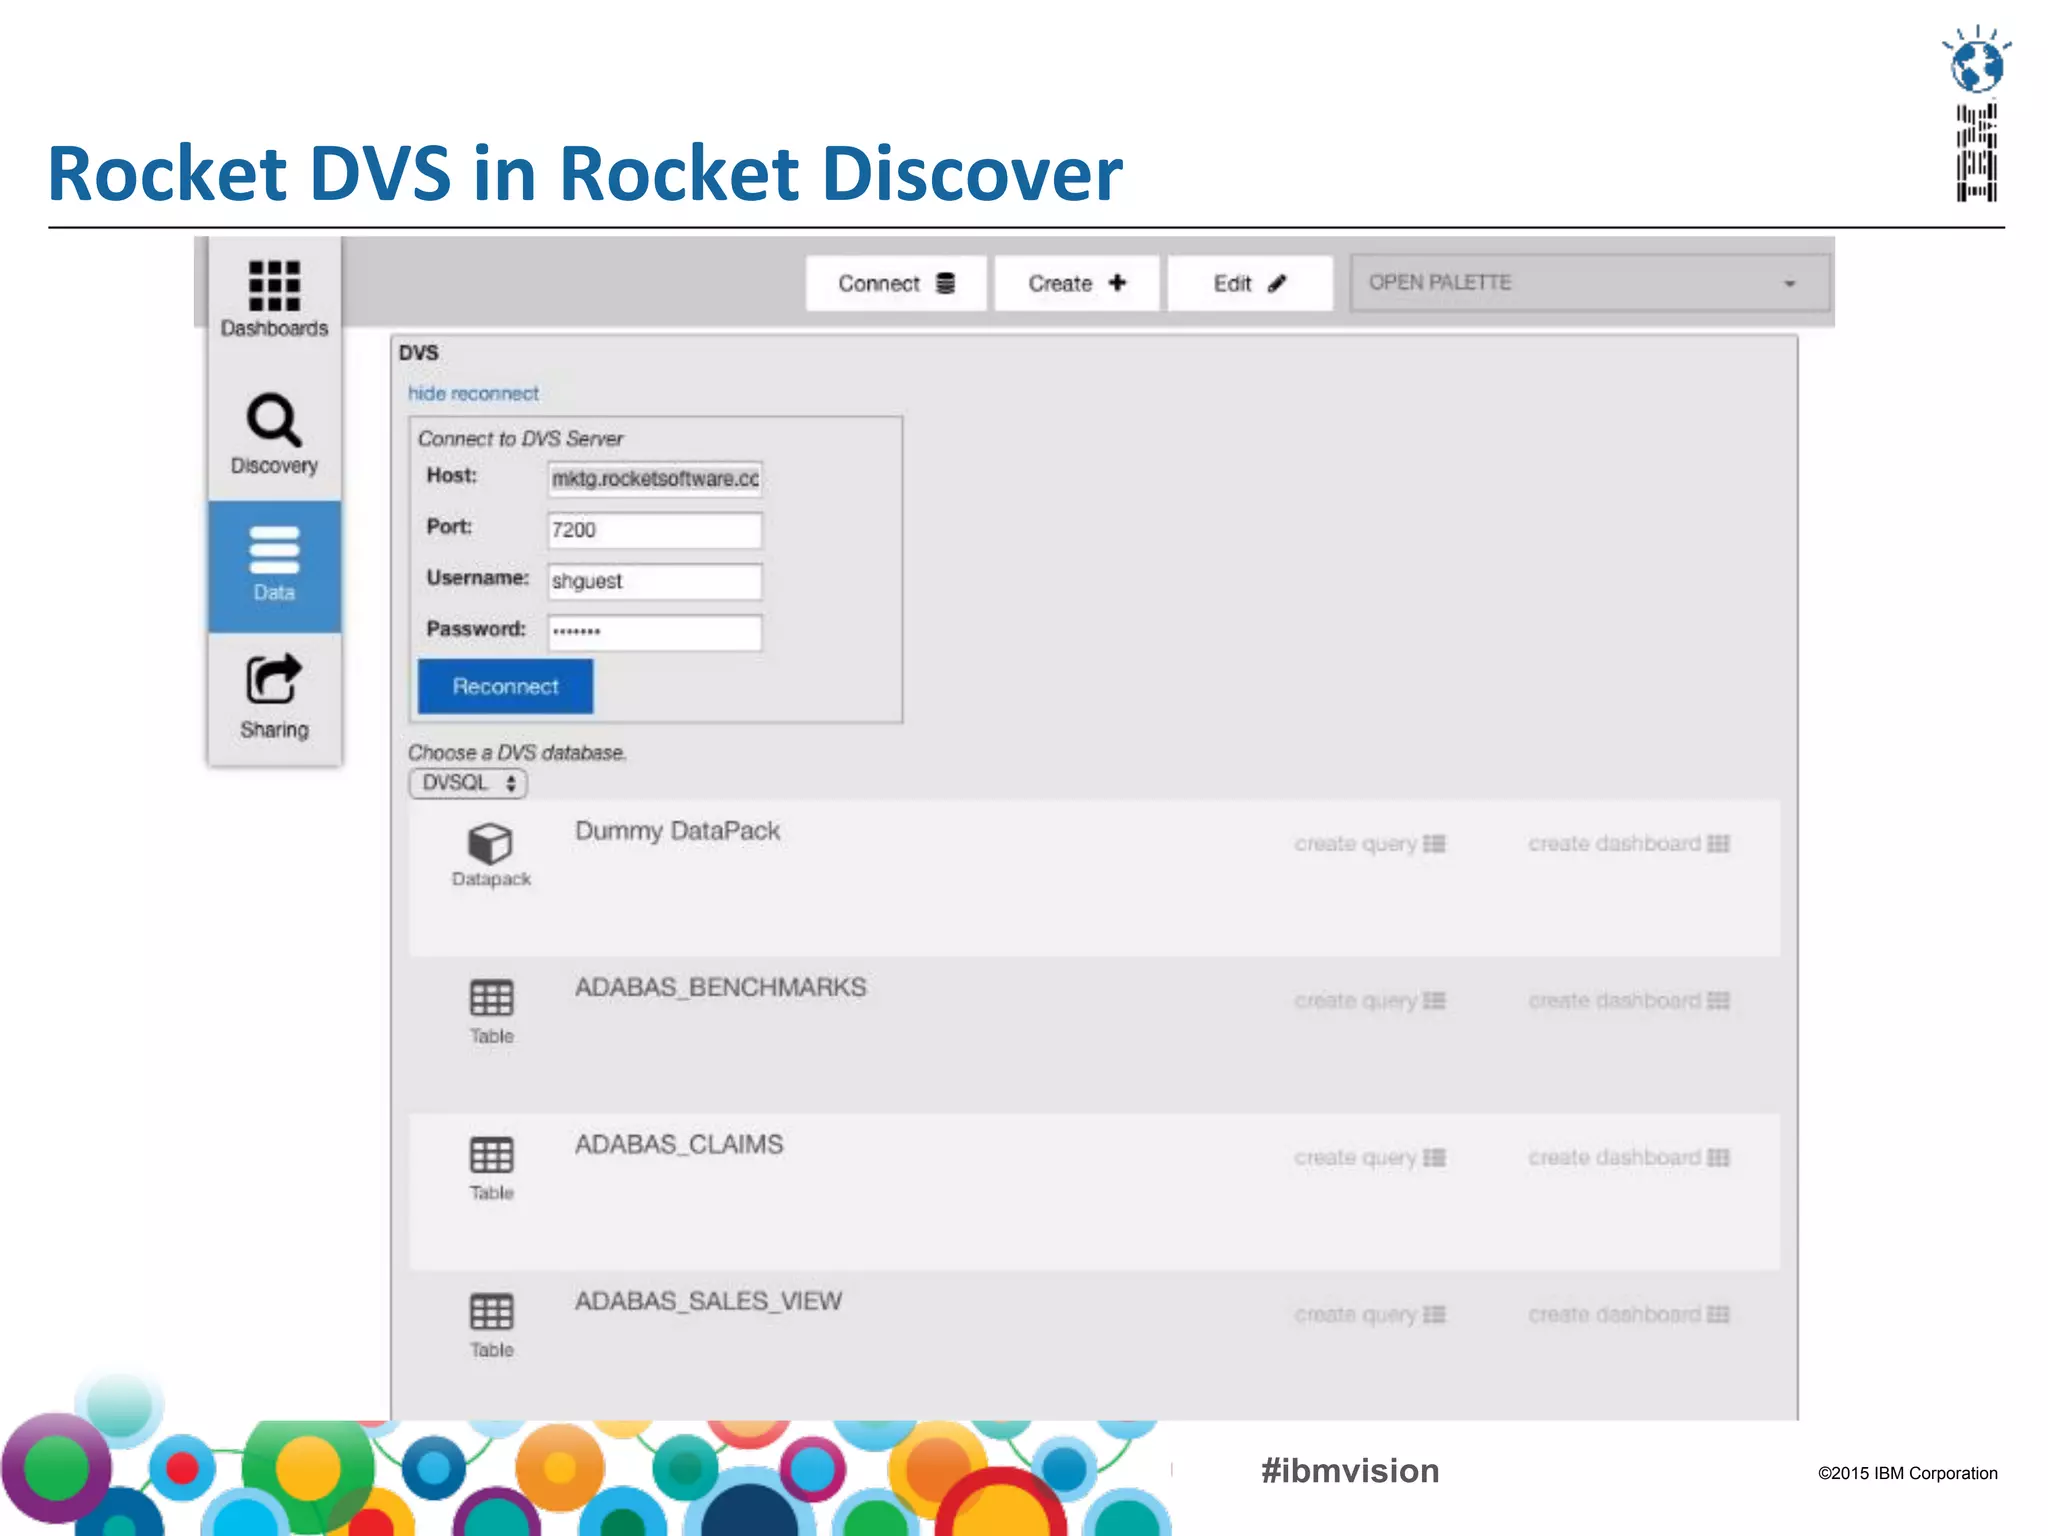
Task: Create query for Dummy DataPack
Action: [1370, 844]
